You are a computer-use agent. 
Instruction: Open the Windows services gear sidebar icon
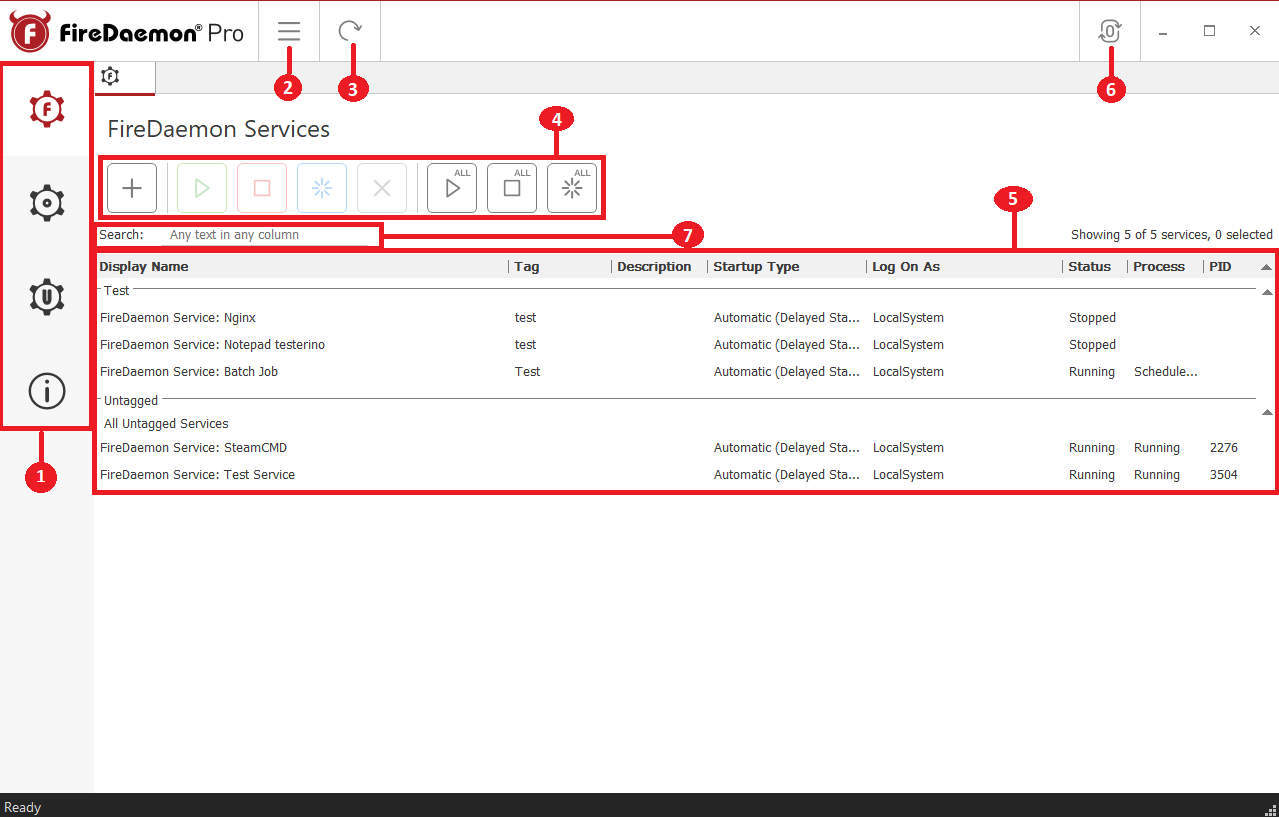47,203
